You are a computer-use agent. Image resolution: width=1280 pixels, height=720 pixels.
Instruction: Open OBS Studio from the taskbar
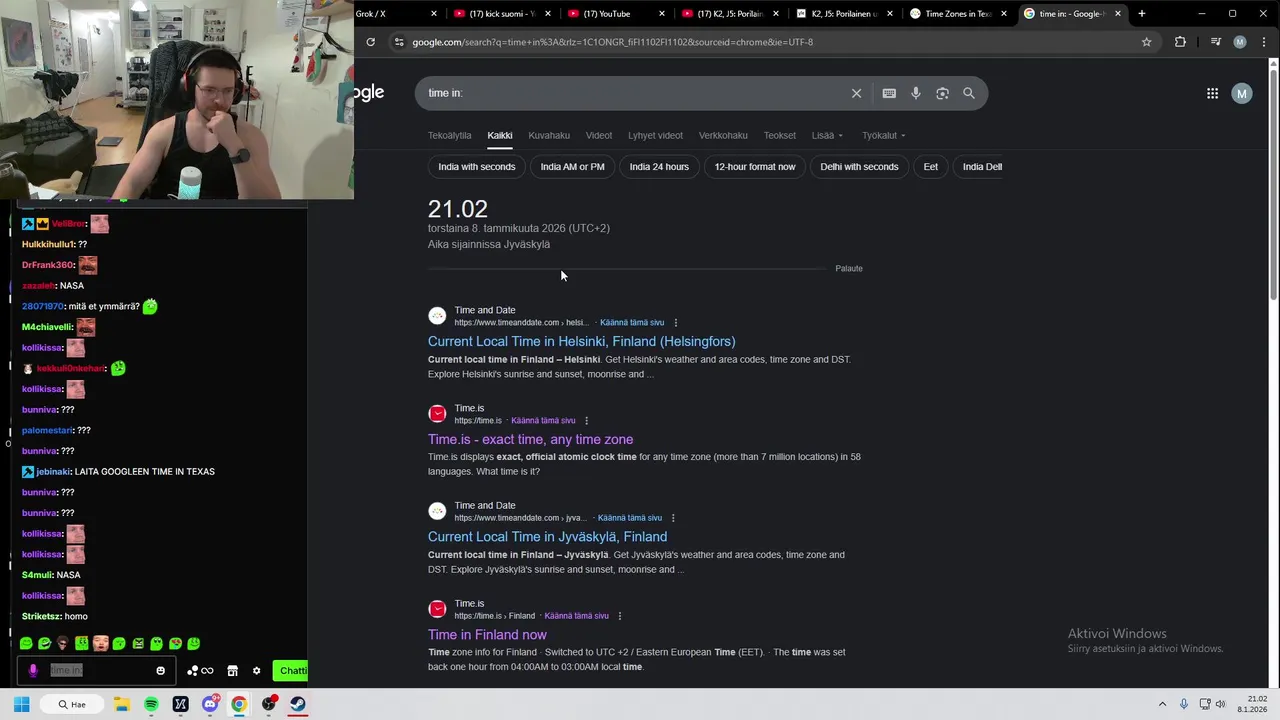point(269,704)
